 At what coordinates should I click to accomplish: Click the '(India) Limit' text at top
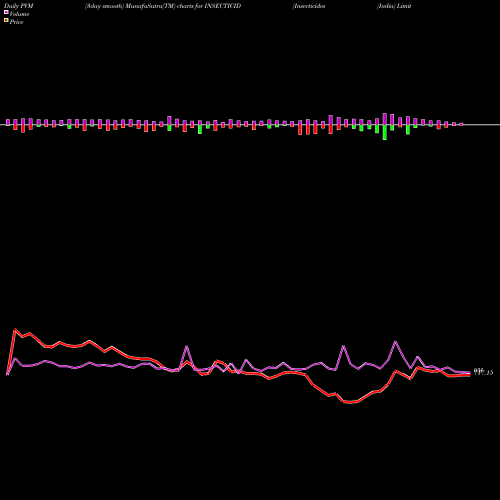pyautogui.click(x=394, y=6)
